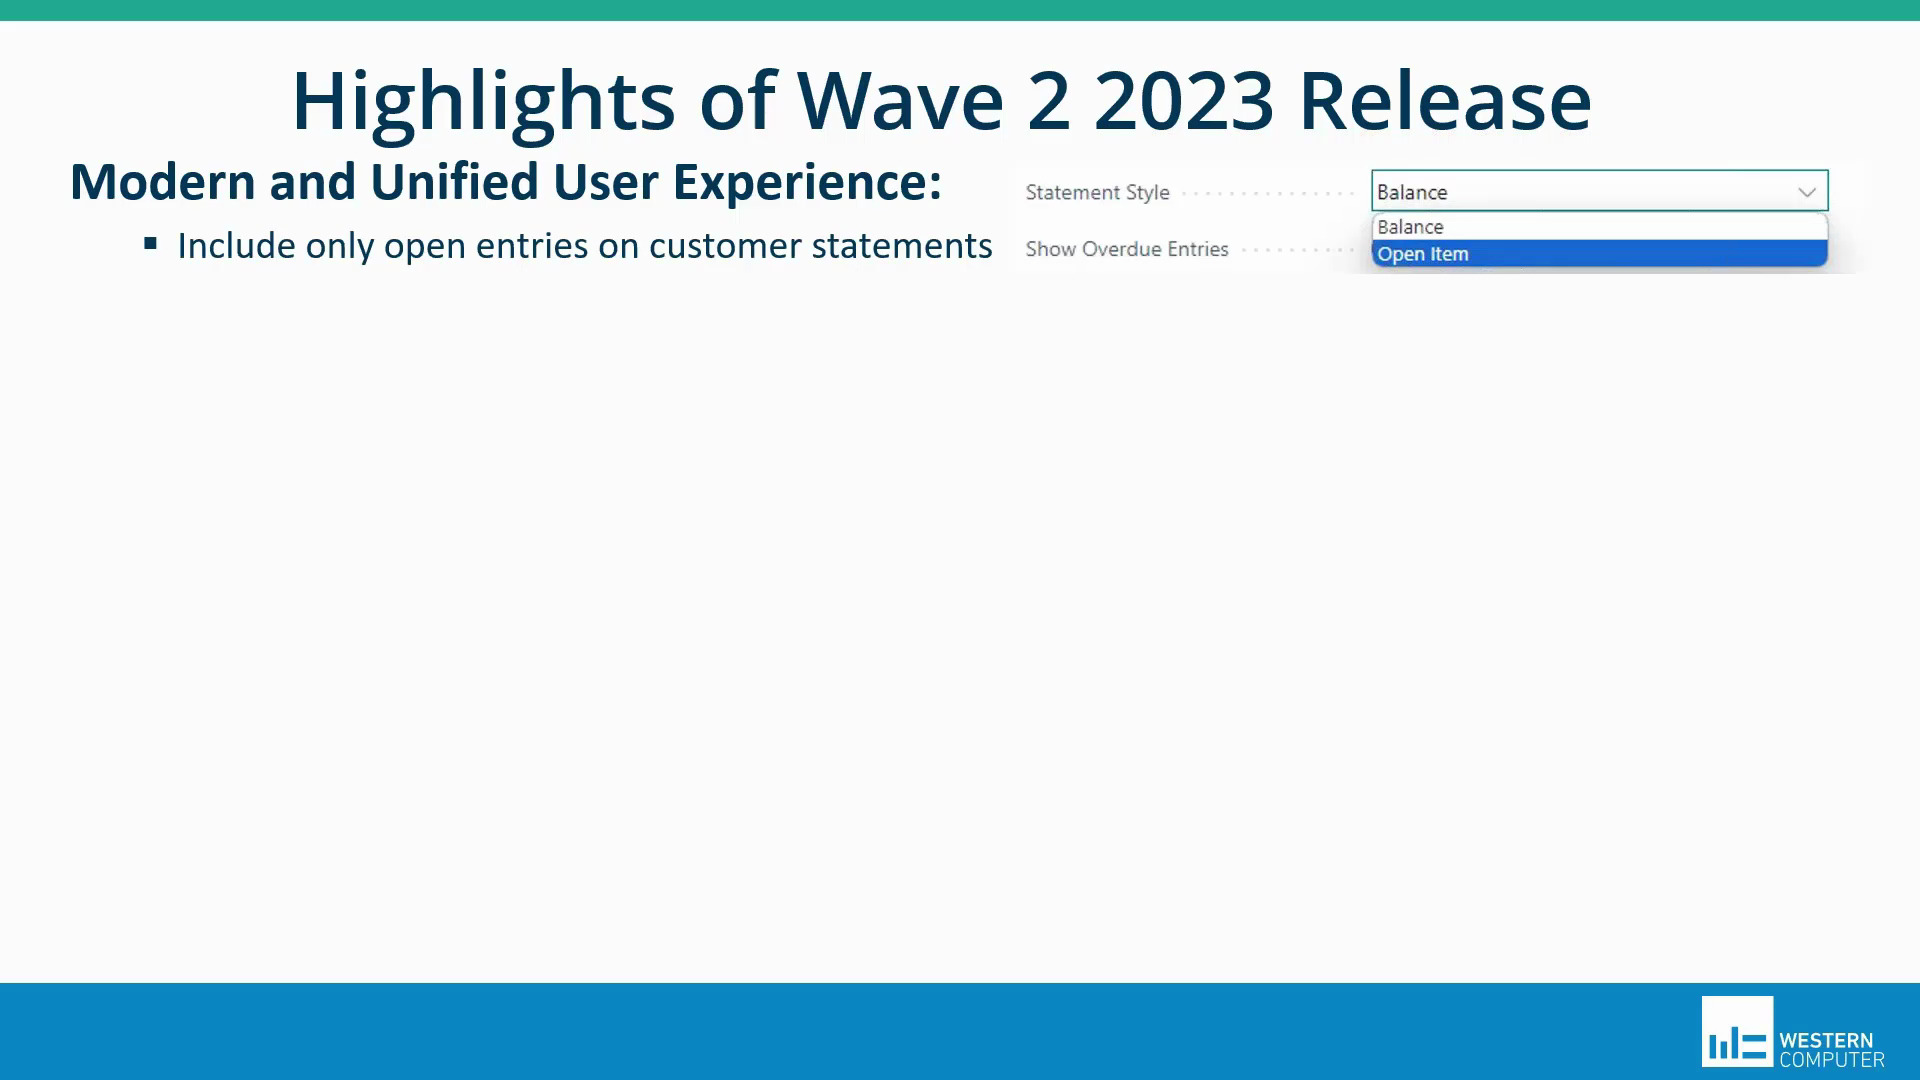Click inside the open dropdown list box
The width and height of the screenshot is (1920, 1080).
click(1598, 240)
